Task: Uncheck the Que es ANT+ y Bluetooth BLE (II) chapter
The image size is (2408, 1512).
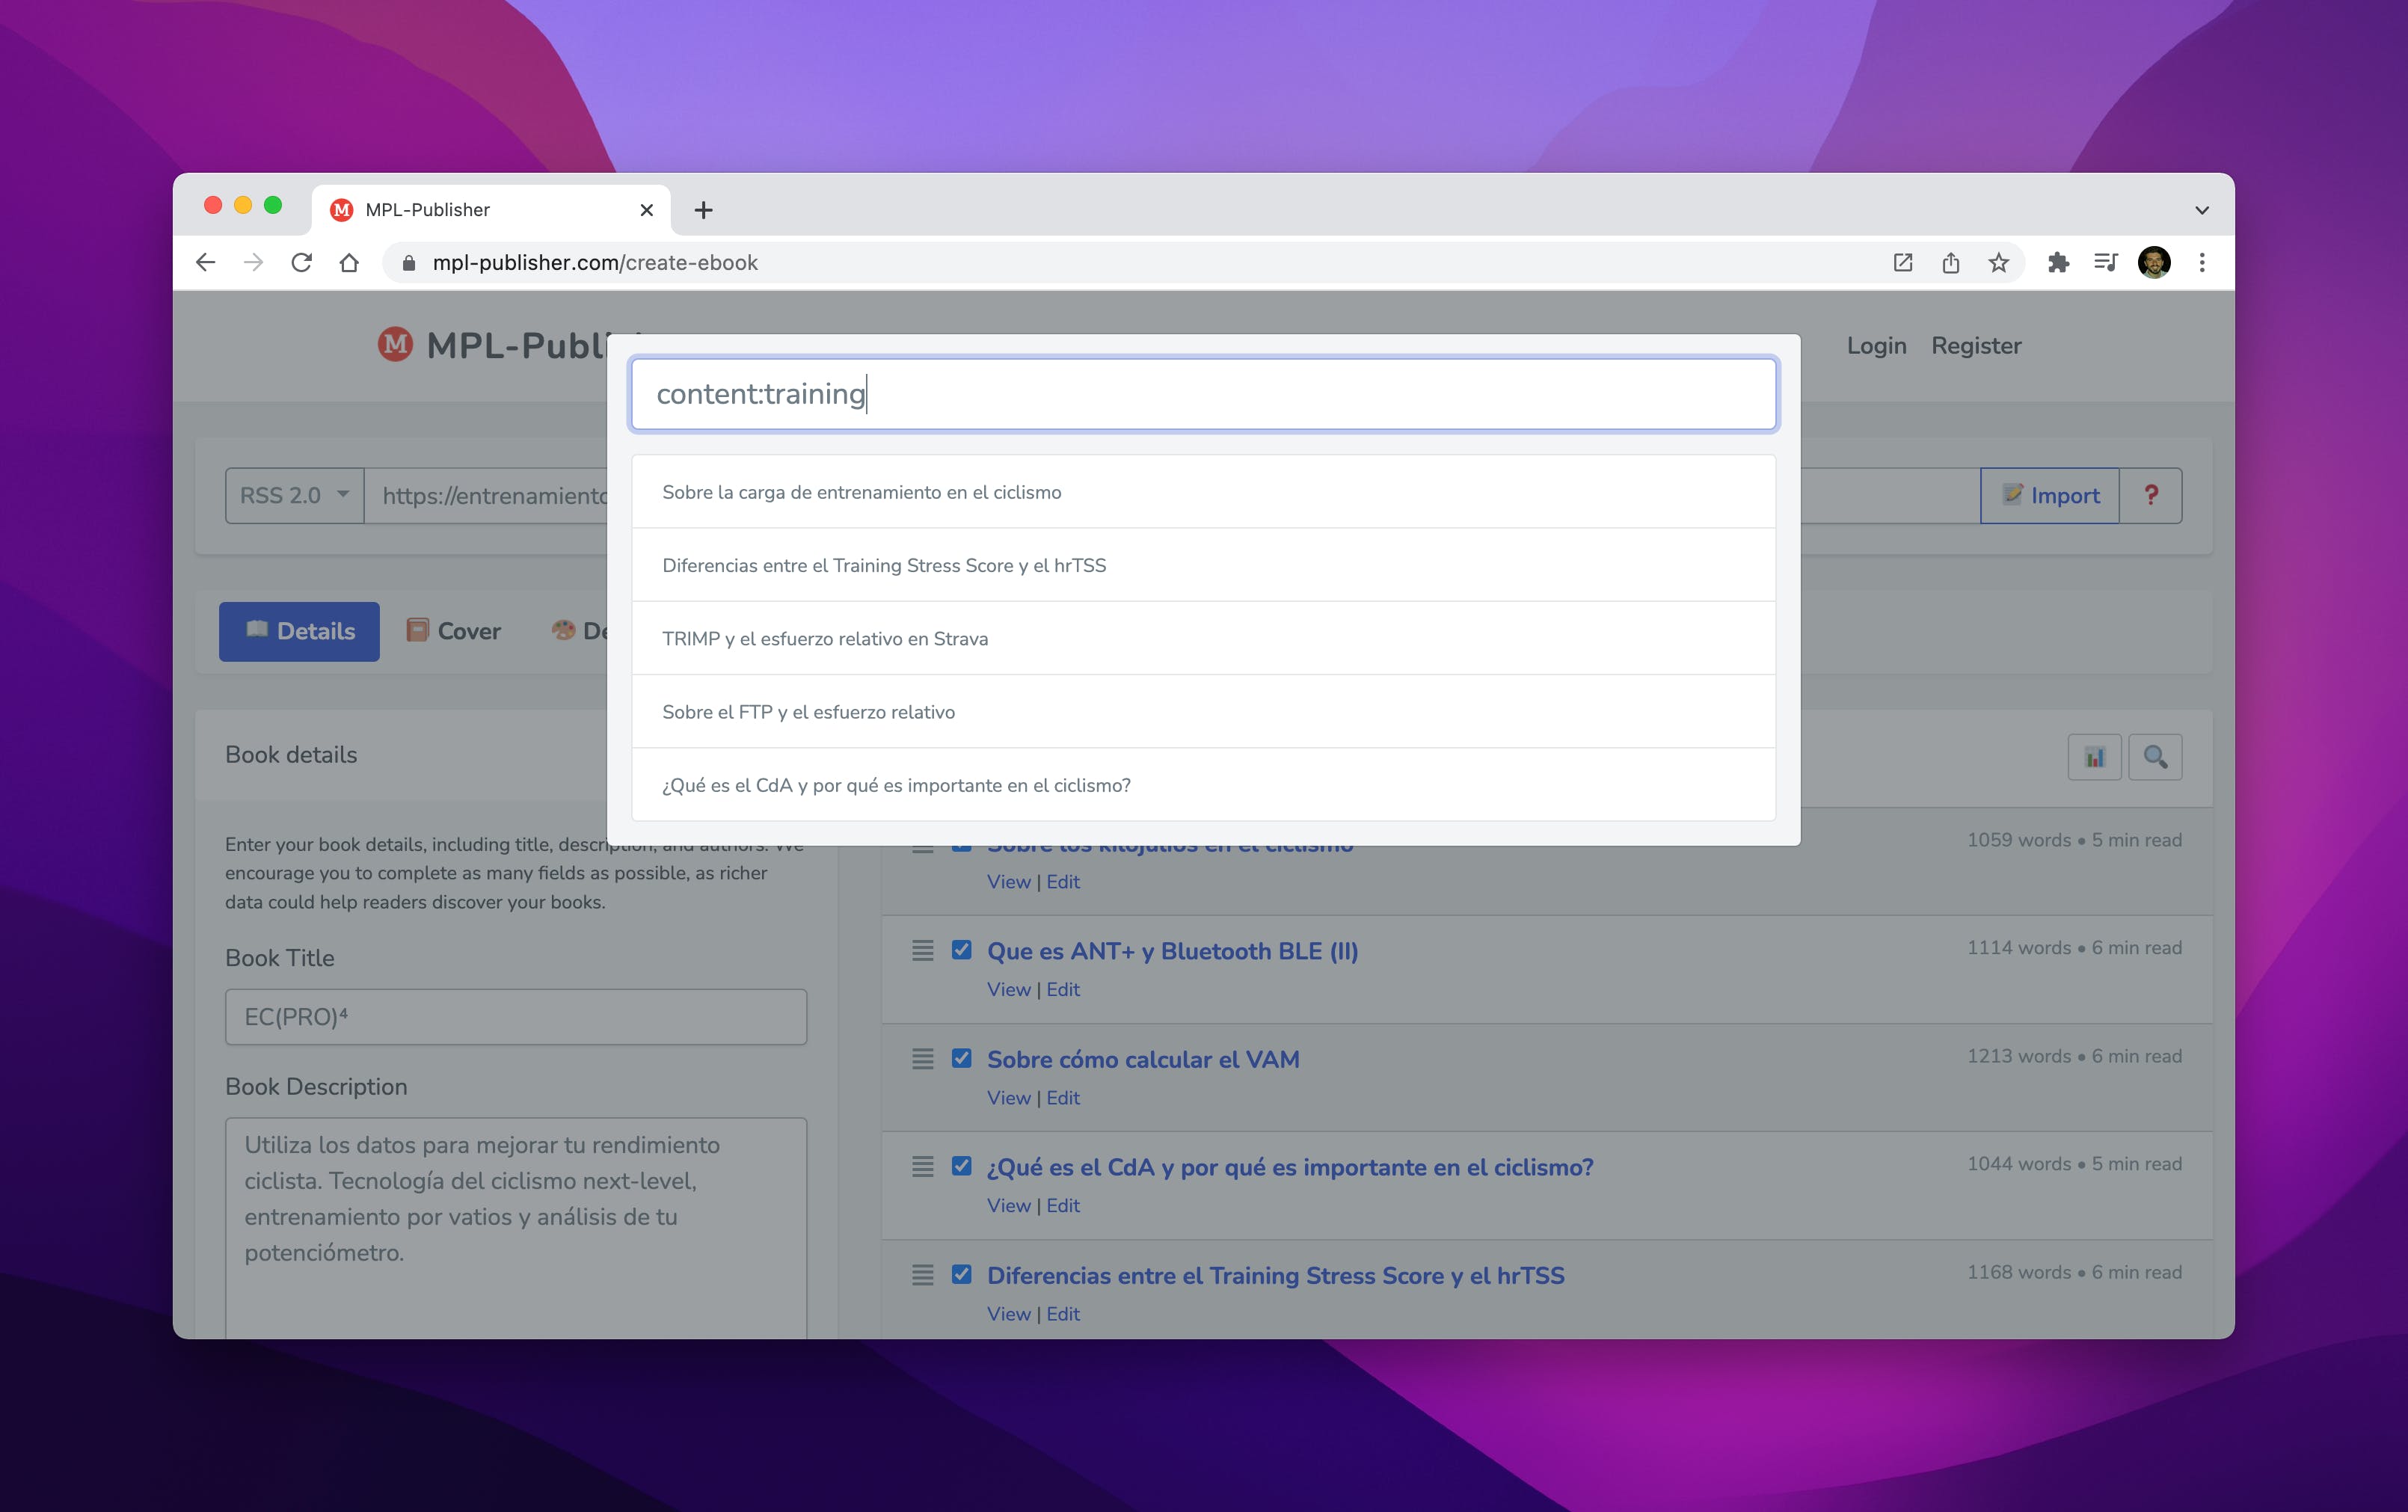Action: point(961,950)
